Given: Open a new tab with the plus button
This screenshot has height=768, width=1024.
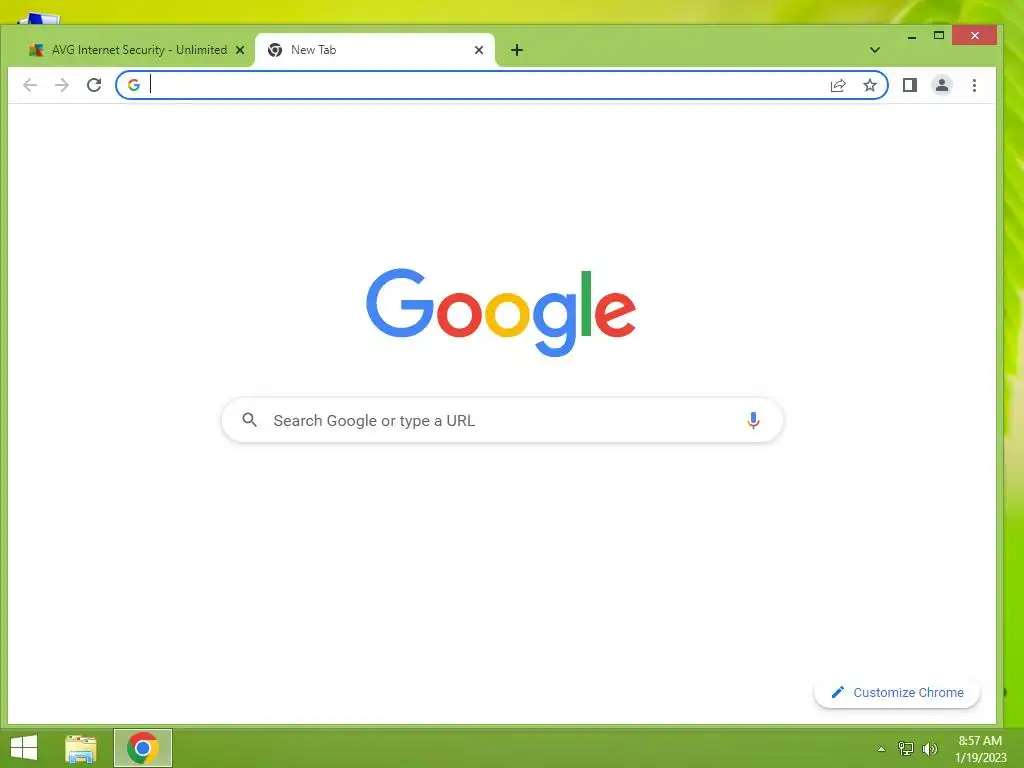Looking at the screenshot, I should [517, 50].
